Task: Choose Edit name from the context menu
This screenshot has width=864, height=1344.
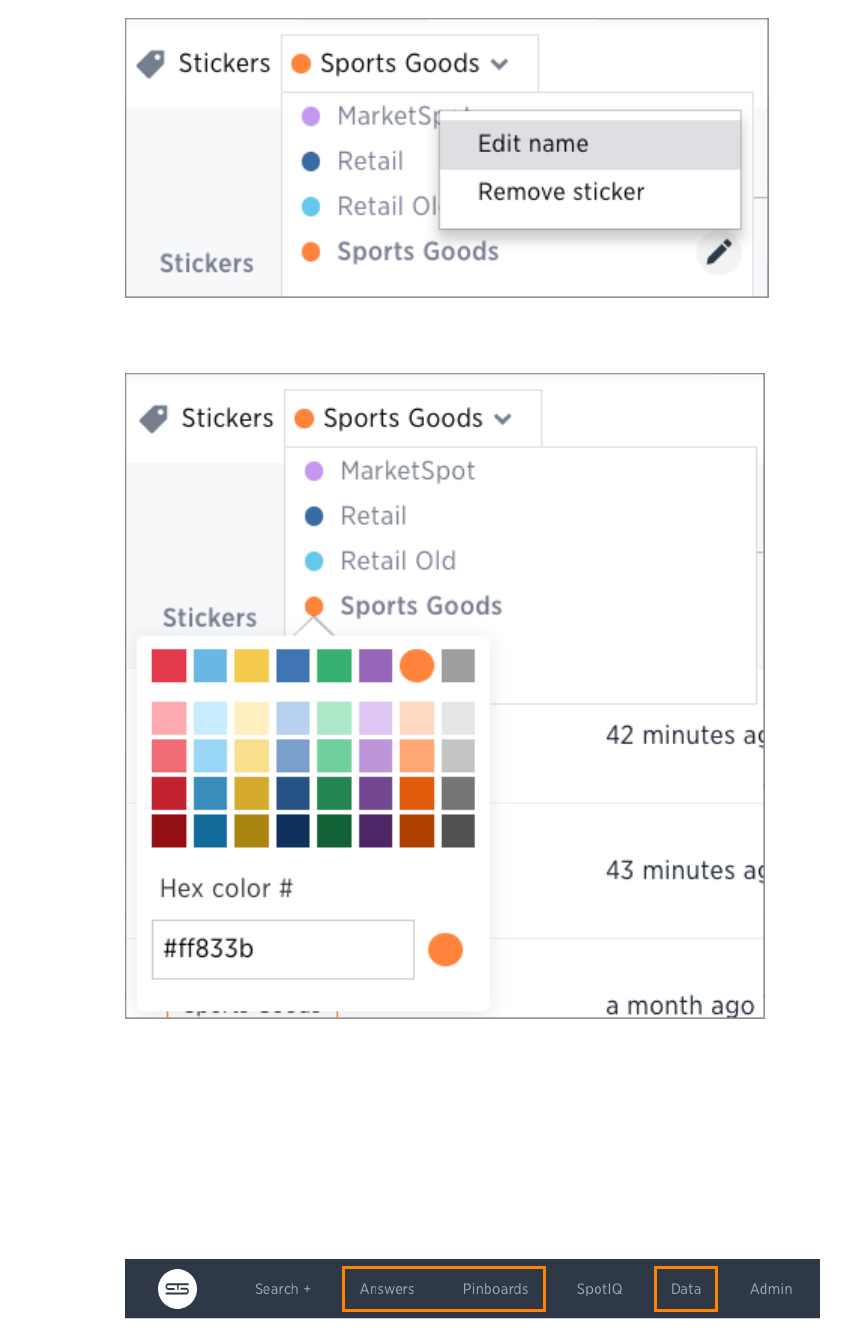Action: point(533,144)
